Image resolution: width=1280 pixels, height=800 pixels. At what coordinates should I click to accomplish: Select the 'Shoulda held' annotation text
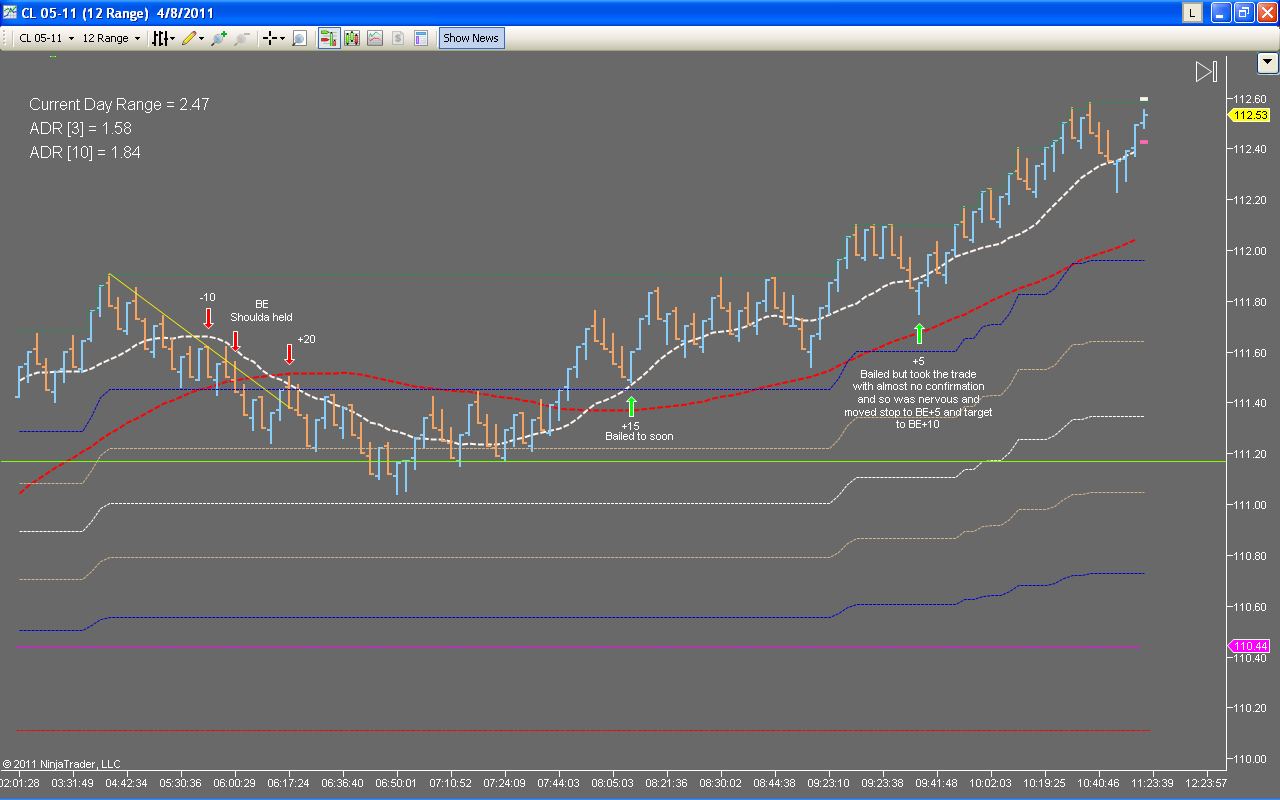[x=261, y=317]
